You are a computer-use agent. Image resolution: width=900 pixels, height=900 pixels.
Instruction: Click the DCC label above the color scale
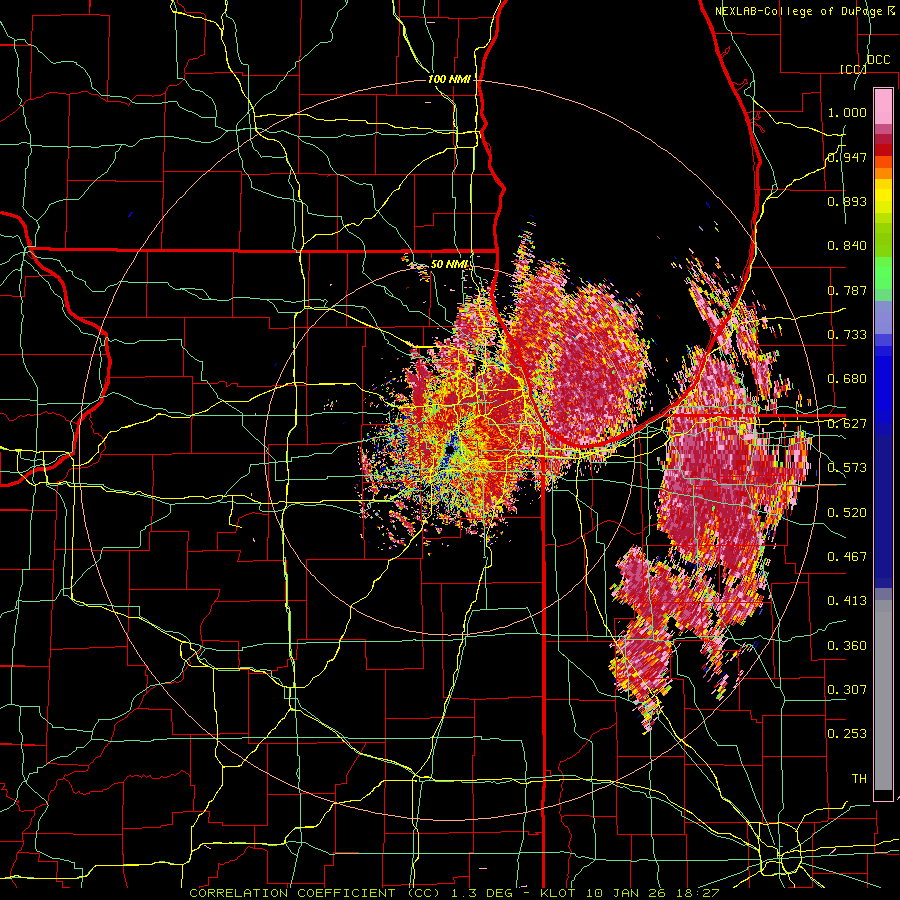(878, 60)
